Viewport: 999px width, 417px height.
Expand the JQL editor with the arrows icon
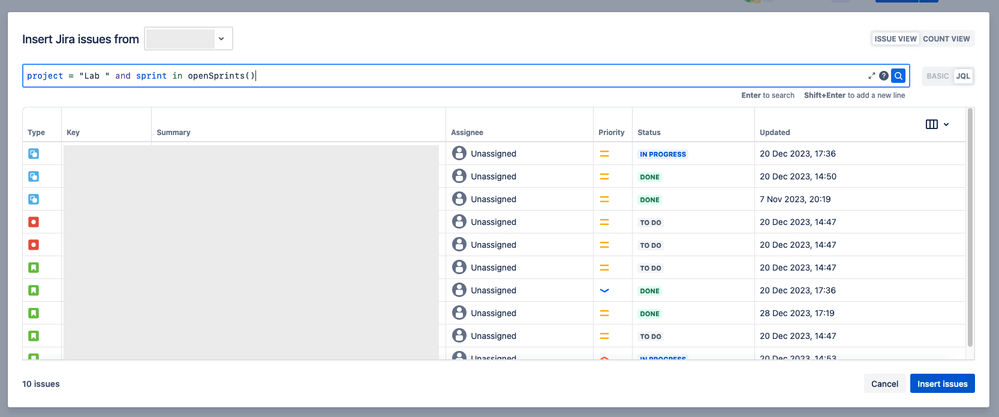(x=872, y=76)
